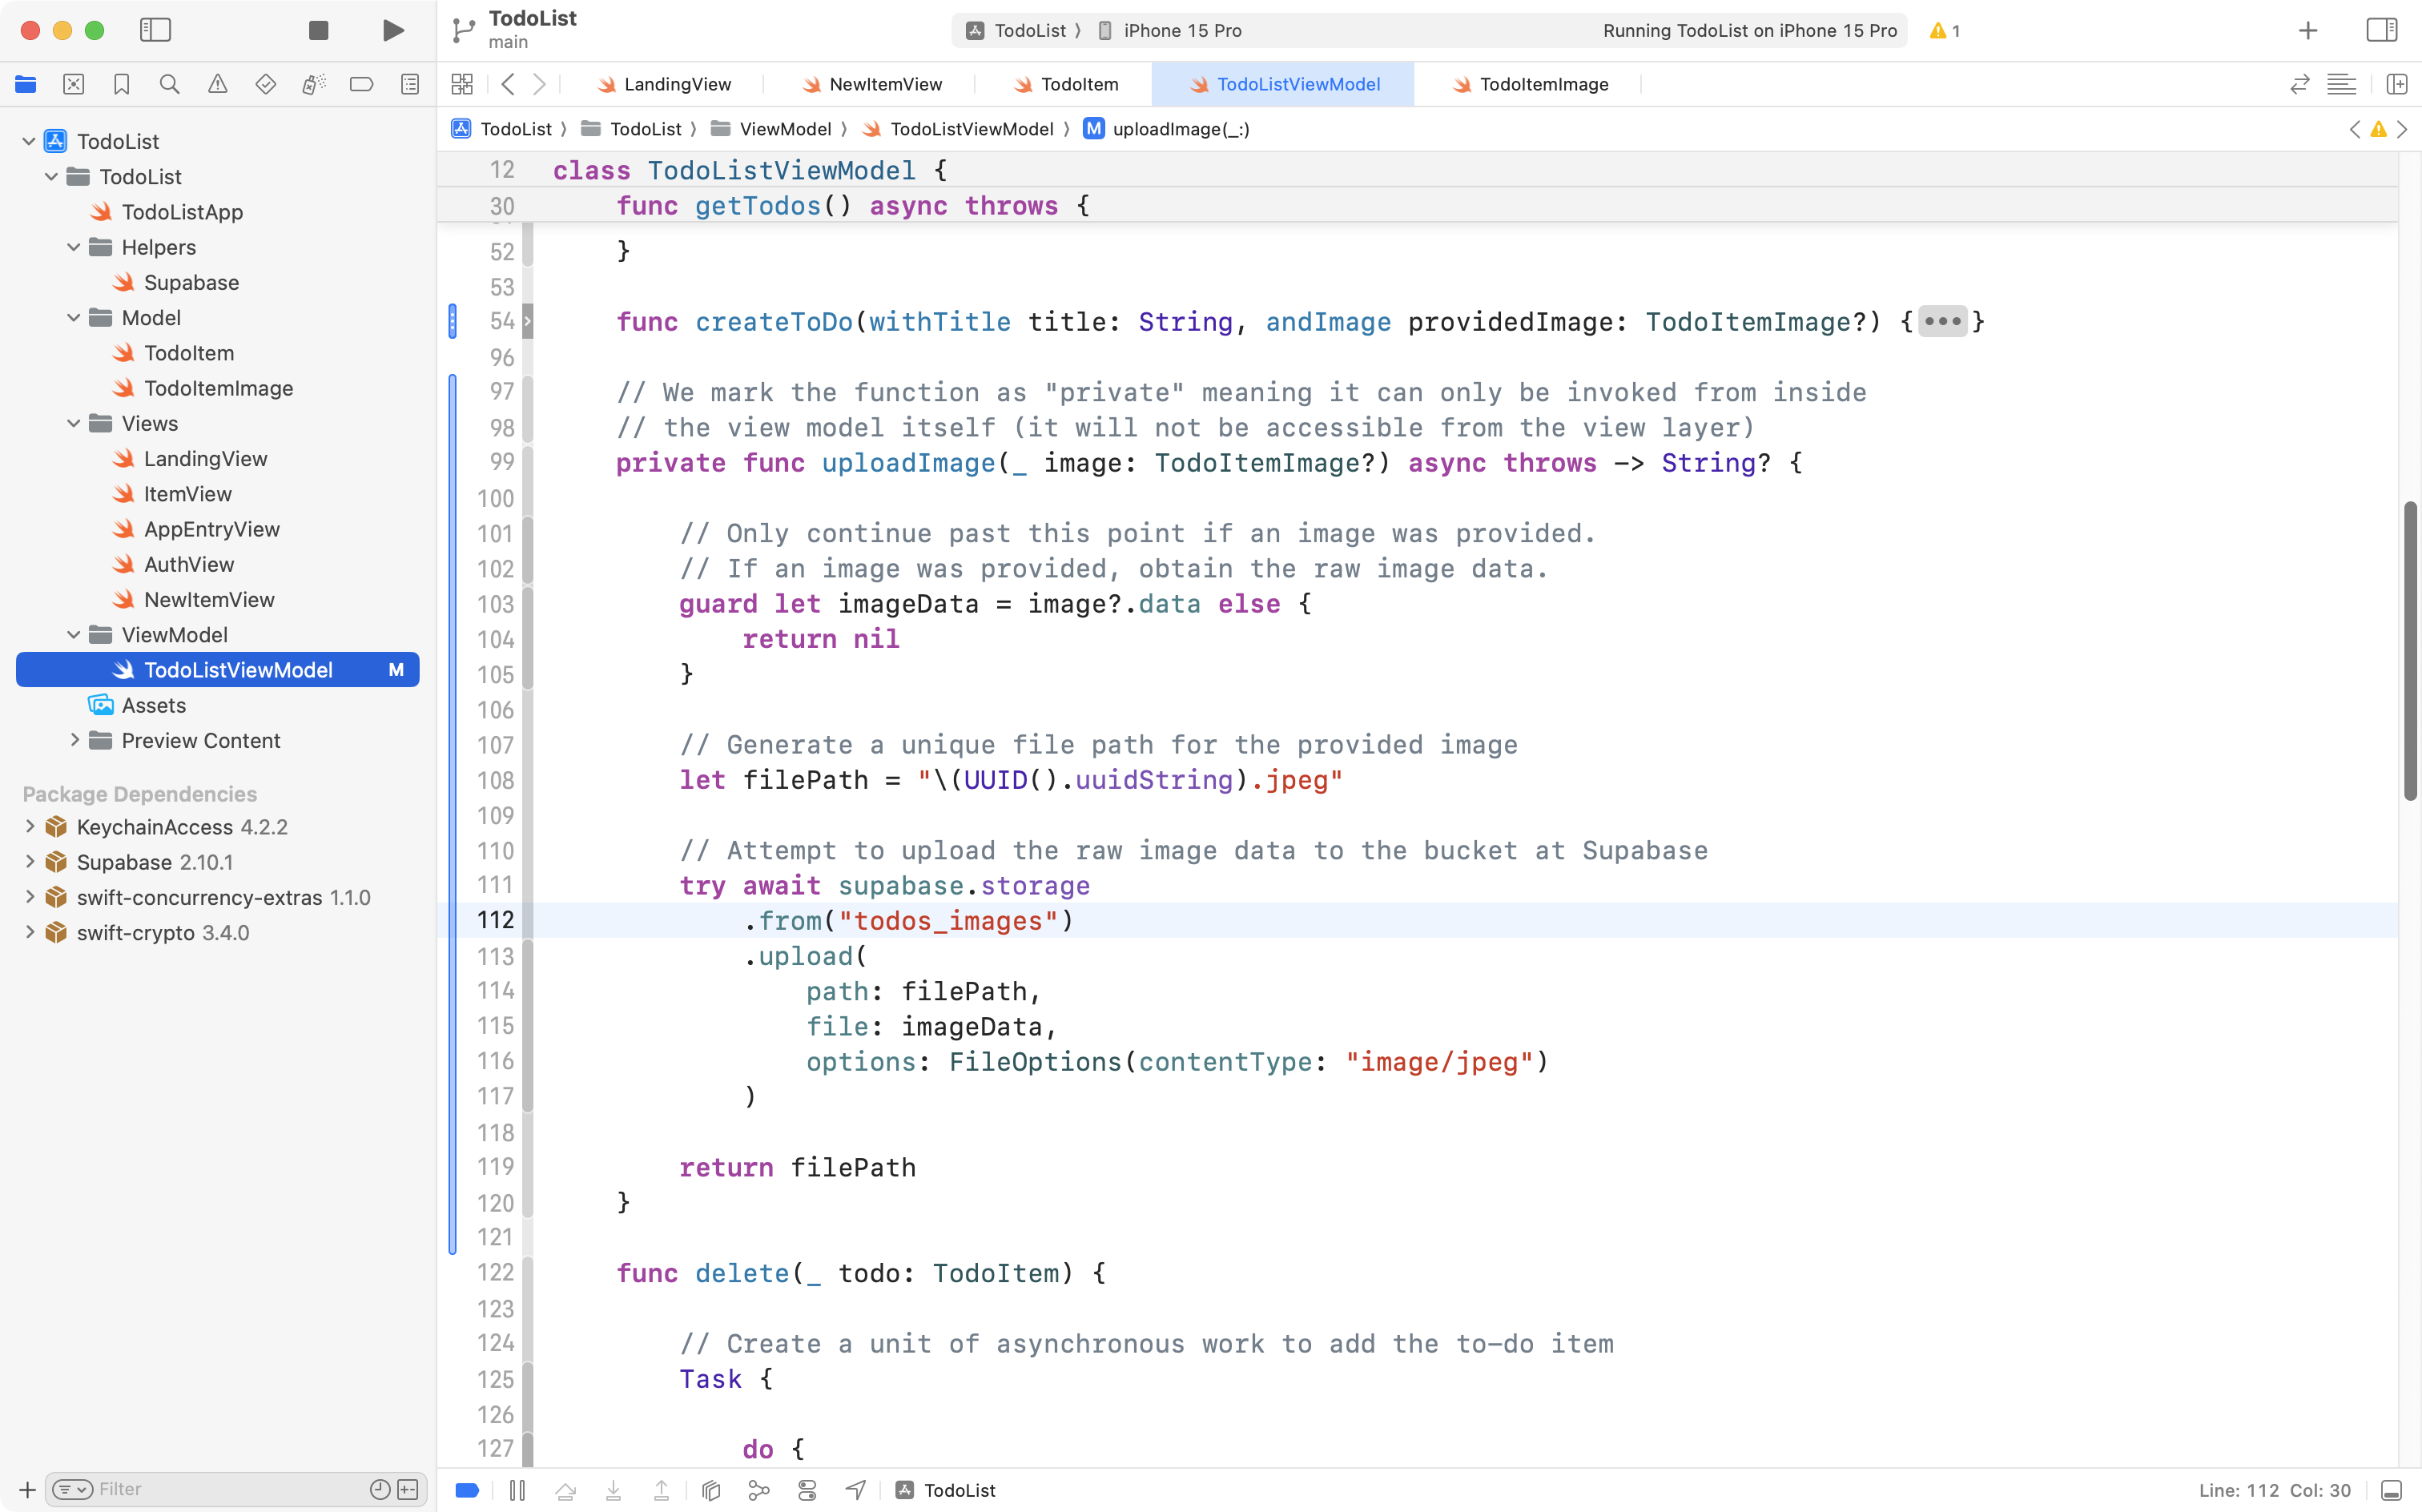Open the Issue navigator warning triangle icon

click(x=217, y=84)
